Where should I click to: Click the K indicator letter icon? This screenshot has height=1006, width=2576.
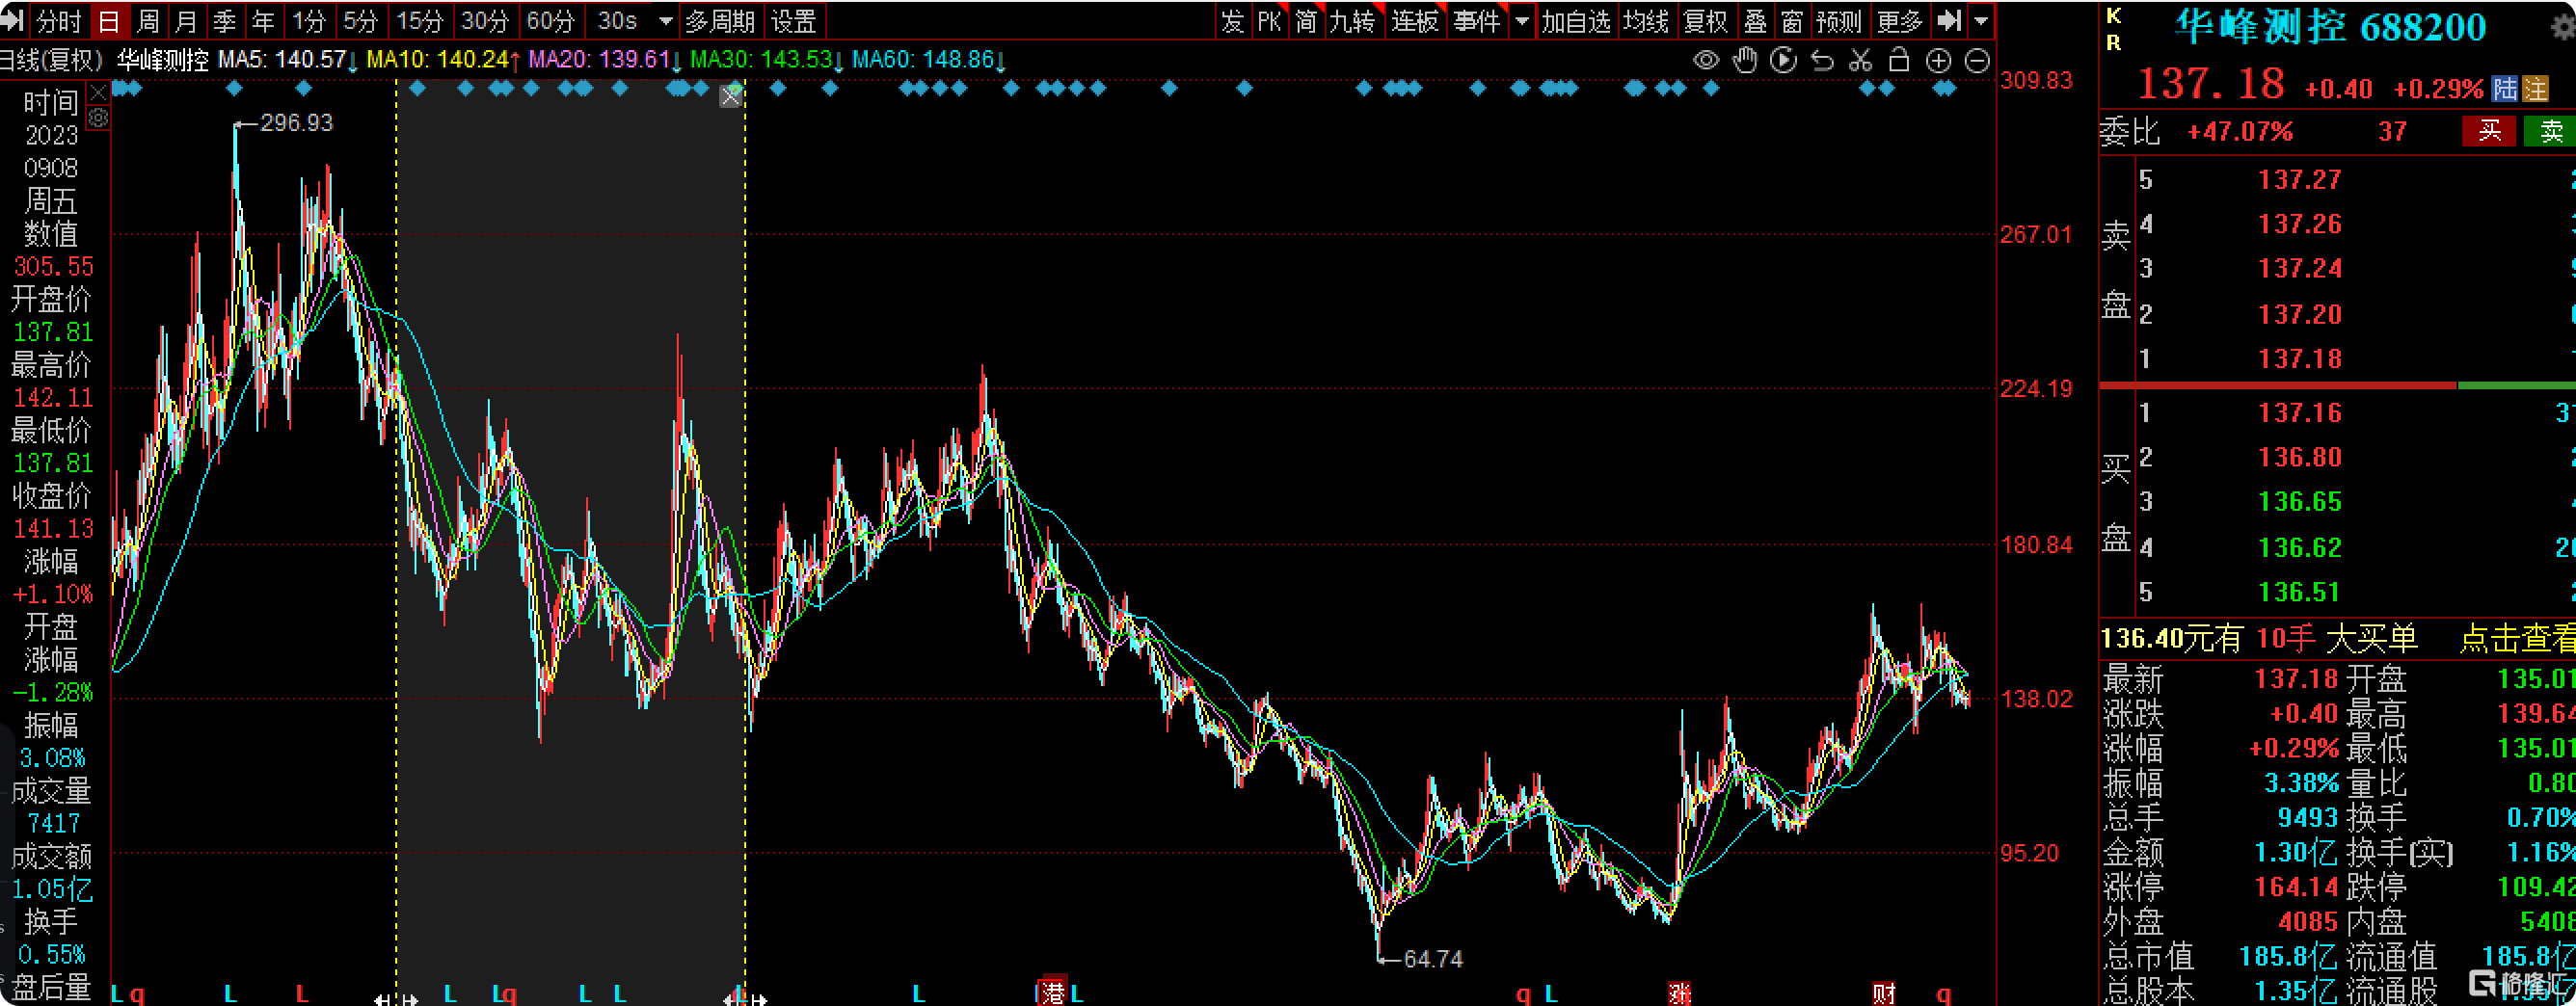click(2113, 15)
